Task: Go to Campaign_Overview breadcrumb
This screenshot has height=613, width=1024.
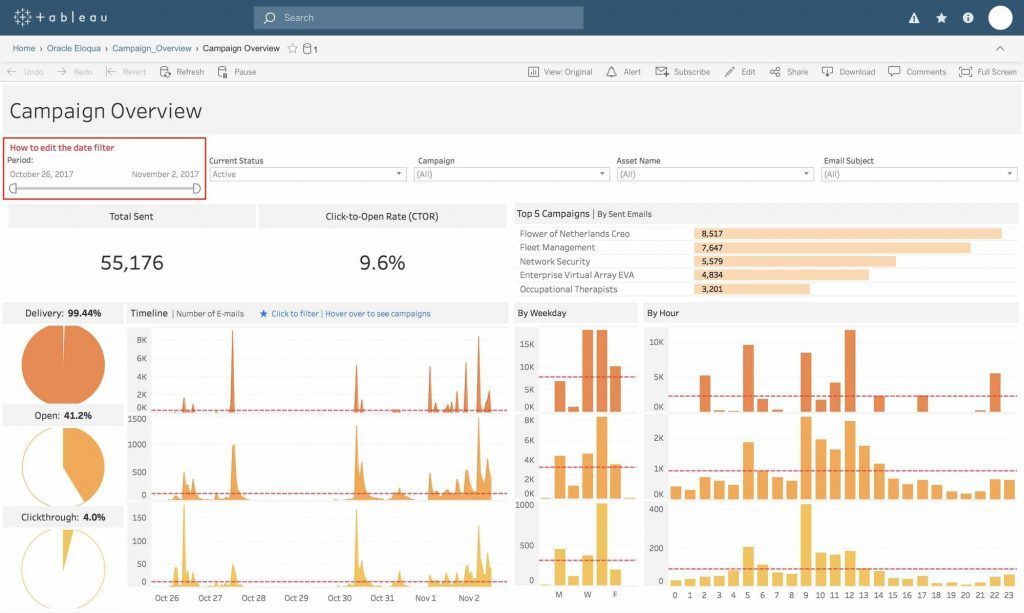Action: [x=152, y=48]
